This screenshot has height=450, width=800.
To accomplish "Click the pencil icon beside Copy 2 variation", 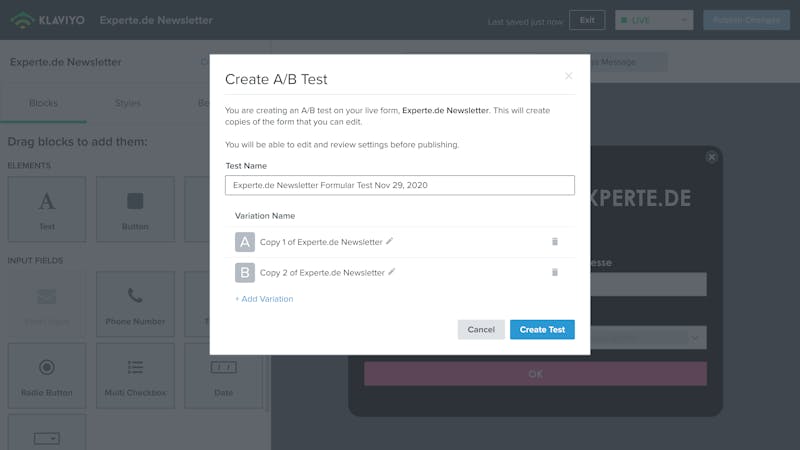I will 391,272.
